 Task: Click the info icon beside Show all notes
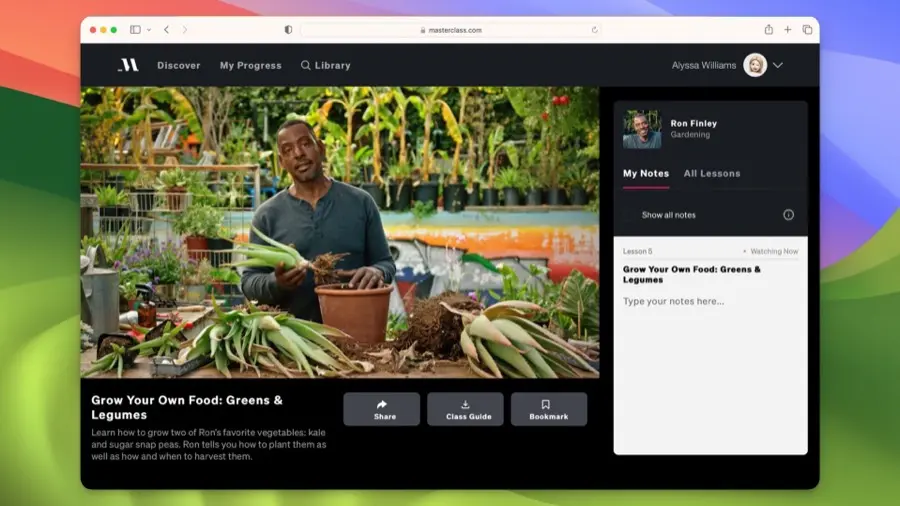(x=788, y=215)
